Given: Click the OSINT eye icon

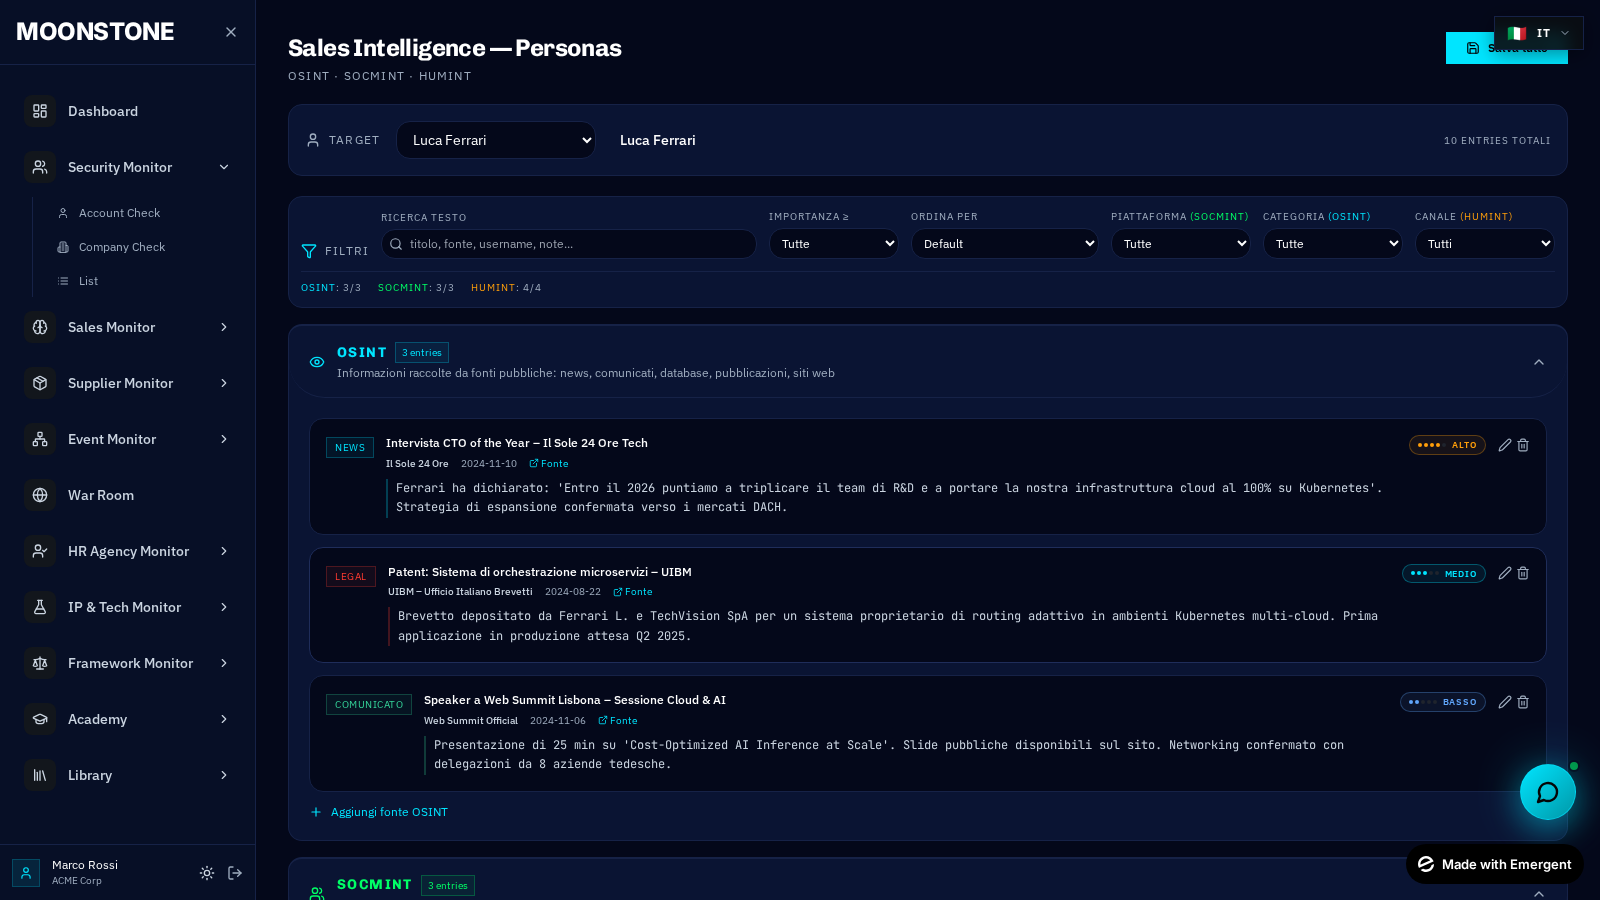Looking at the screenshot, I should pyautogui.click(x=317, y=362).
